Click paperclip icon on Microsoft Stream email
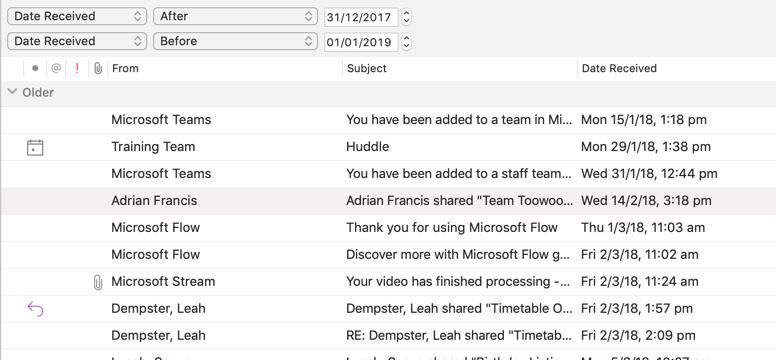The image size is (776, 360). [98, 282]
